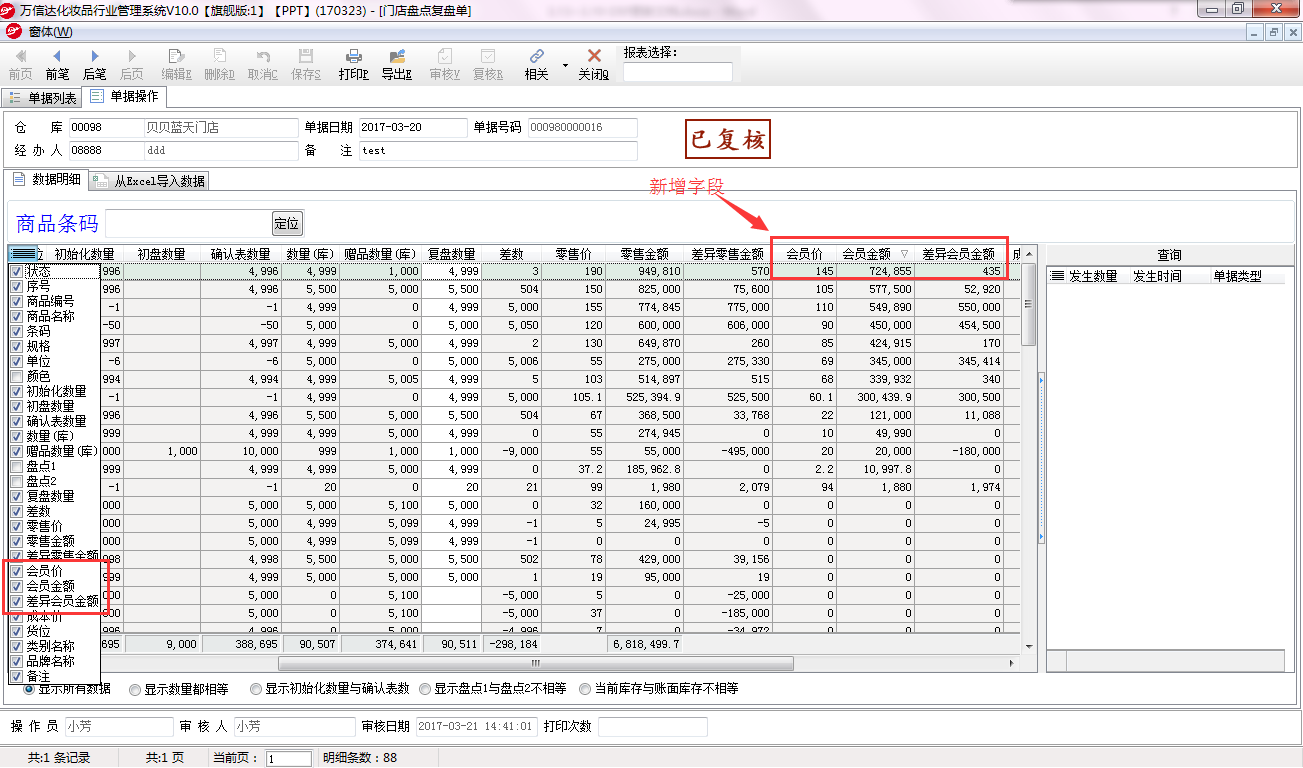Screen dimensions: 1303x768
Task: Toggle the 会员价 column checkbox
Action: click(16, 571)
